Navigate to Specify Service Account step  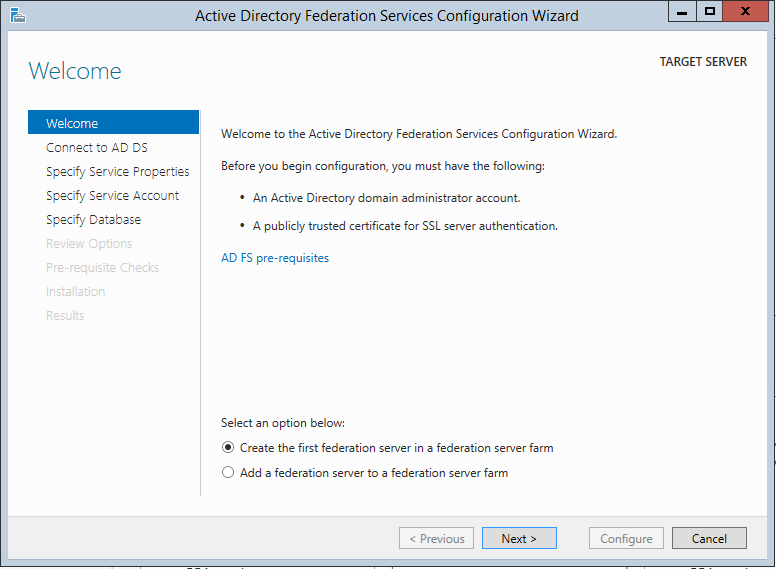112,196
